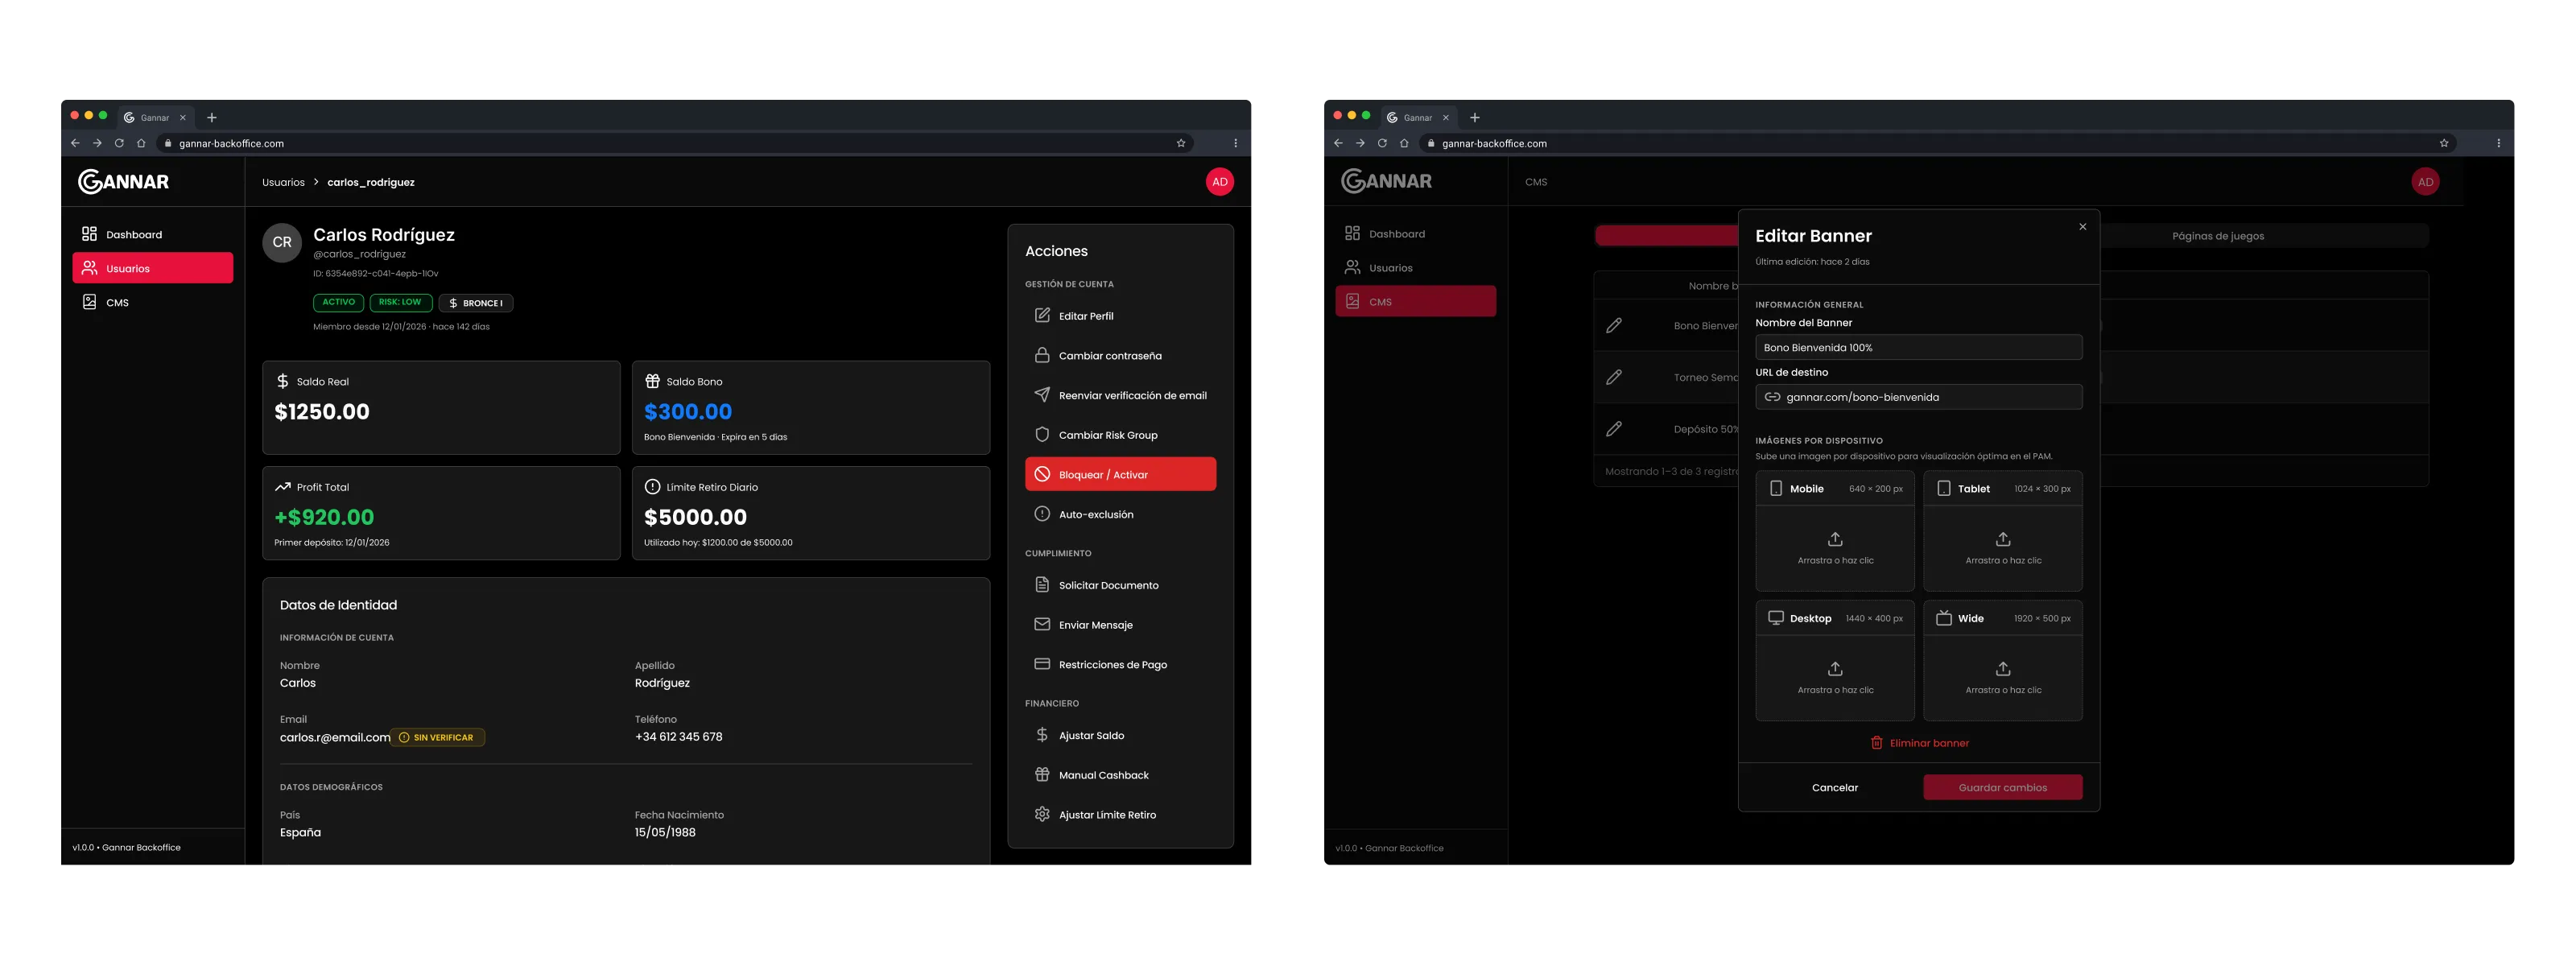
Task: Reload page in left browser window
Action: (x=119, y=143)
